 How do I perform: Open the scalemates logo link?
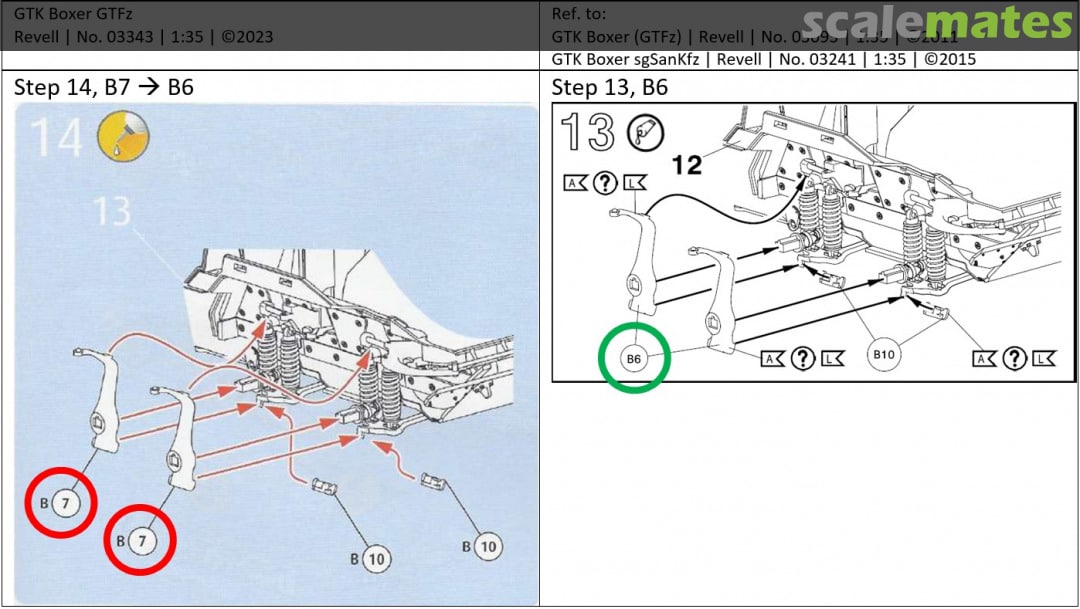(936, 23)
